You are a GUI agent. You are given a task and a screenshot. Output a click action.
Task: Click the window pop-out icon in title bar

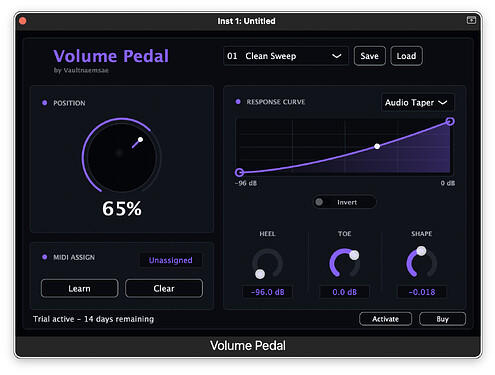(x=471, y=20)
